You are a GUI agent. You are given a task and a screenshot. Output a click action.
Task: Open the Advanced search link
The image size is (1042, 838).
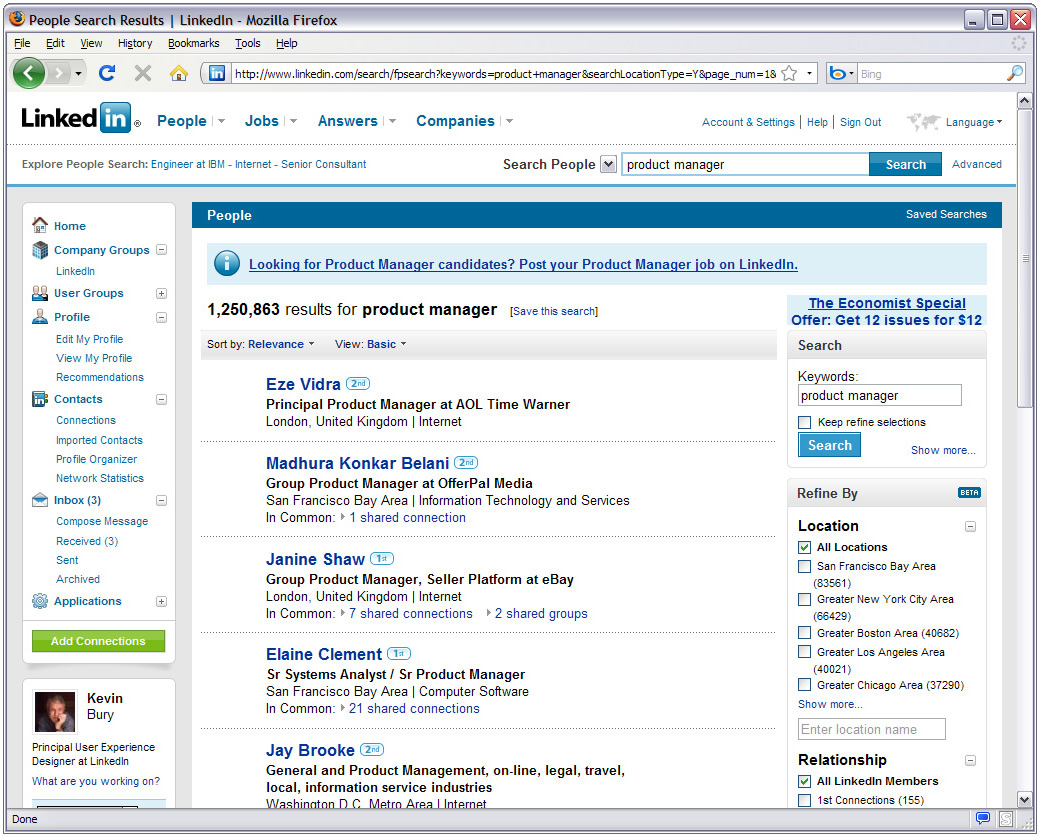(x=976, y=163)
